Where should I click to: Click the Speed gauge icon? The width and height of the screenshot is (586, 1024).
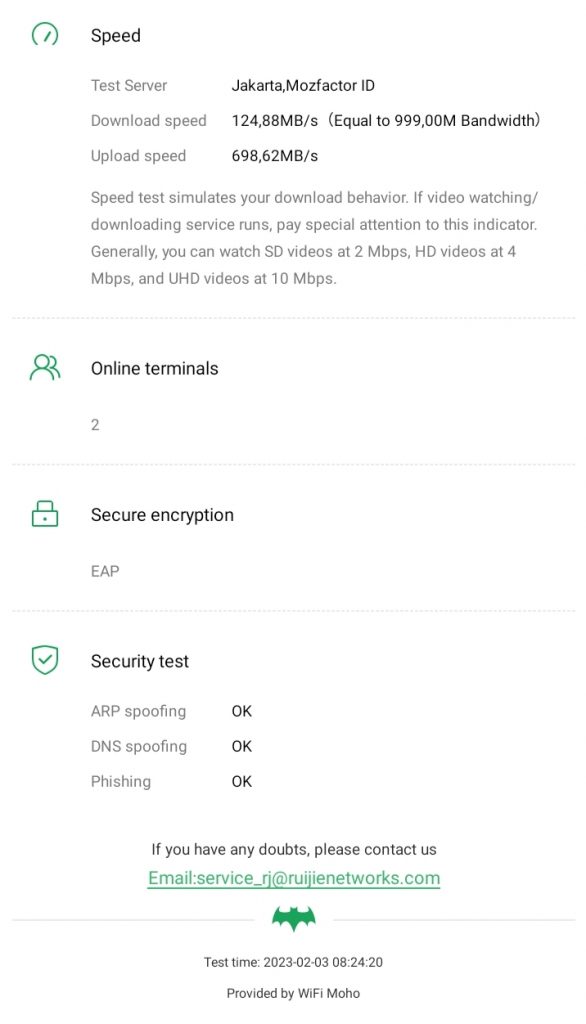[45, 34]
